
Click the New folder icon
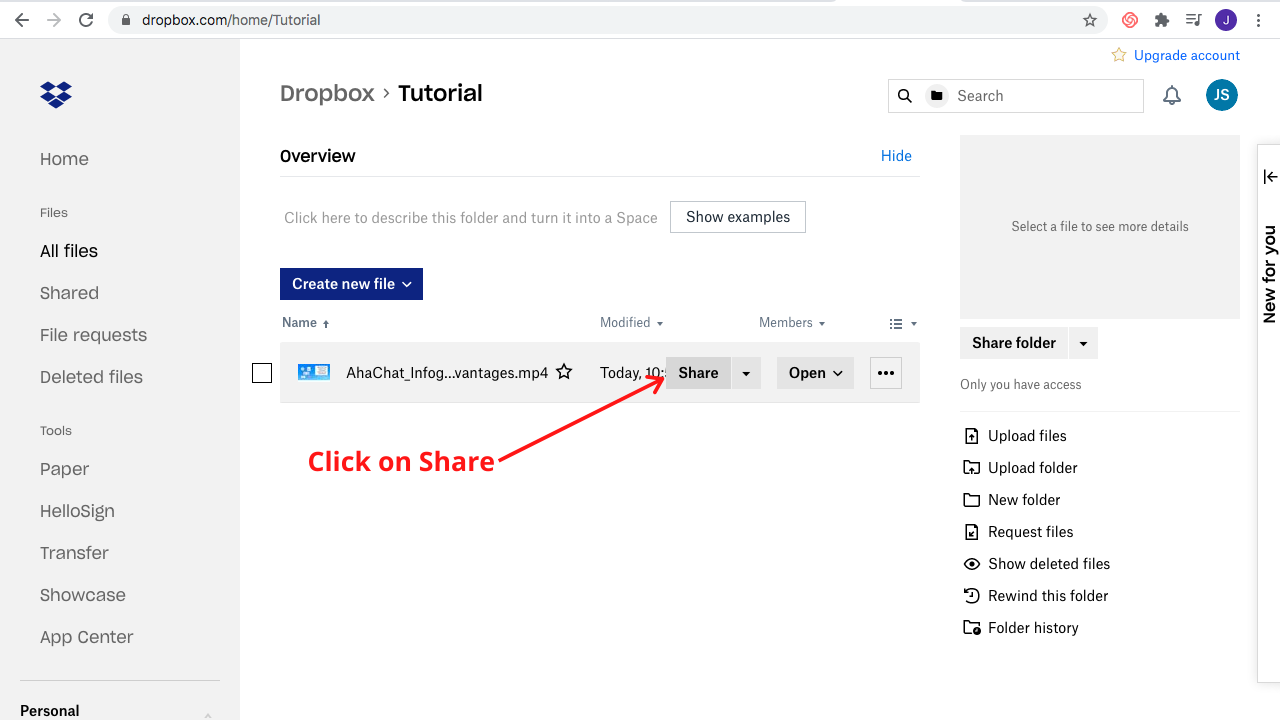coord(972,500)
